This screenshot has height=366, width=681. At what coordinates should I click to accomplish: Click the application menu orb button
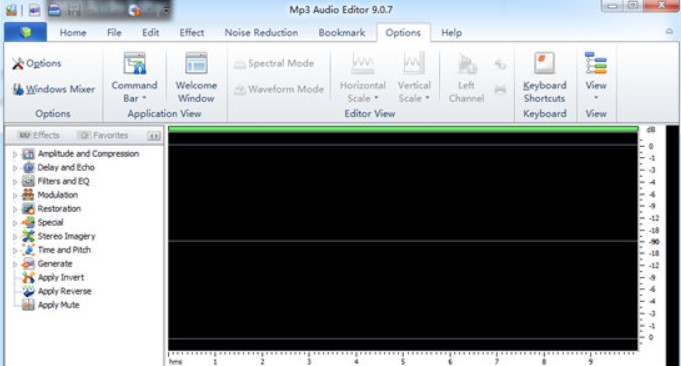pyautogui.click(x=26, y=33)
